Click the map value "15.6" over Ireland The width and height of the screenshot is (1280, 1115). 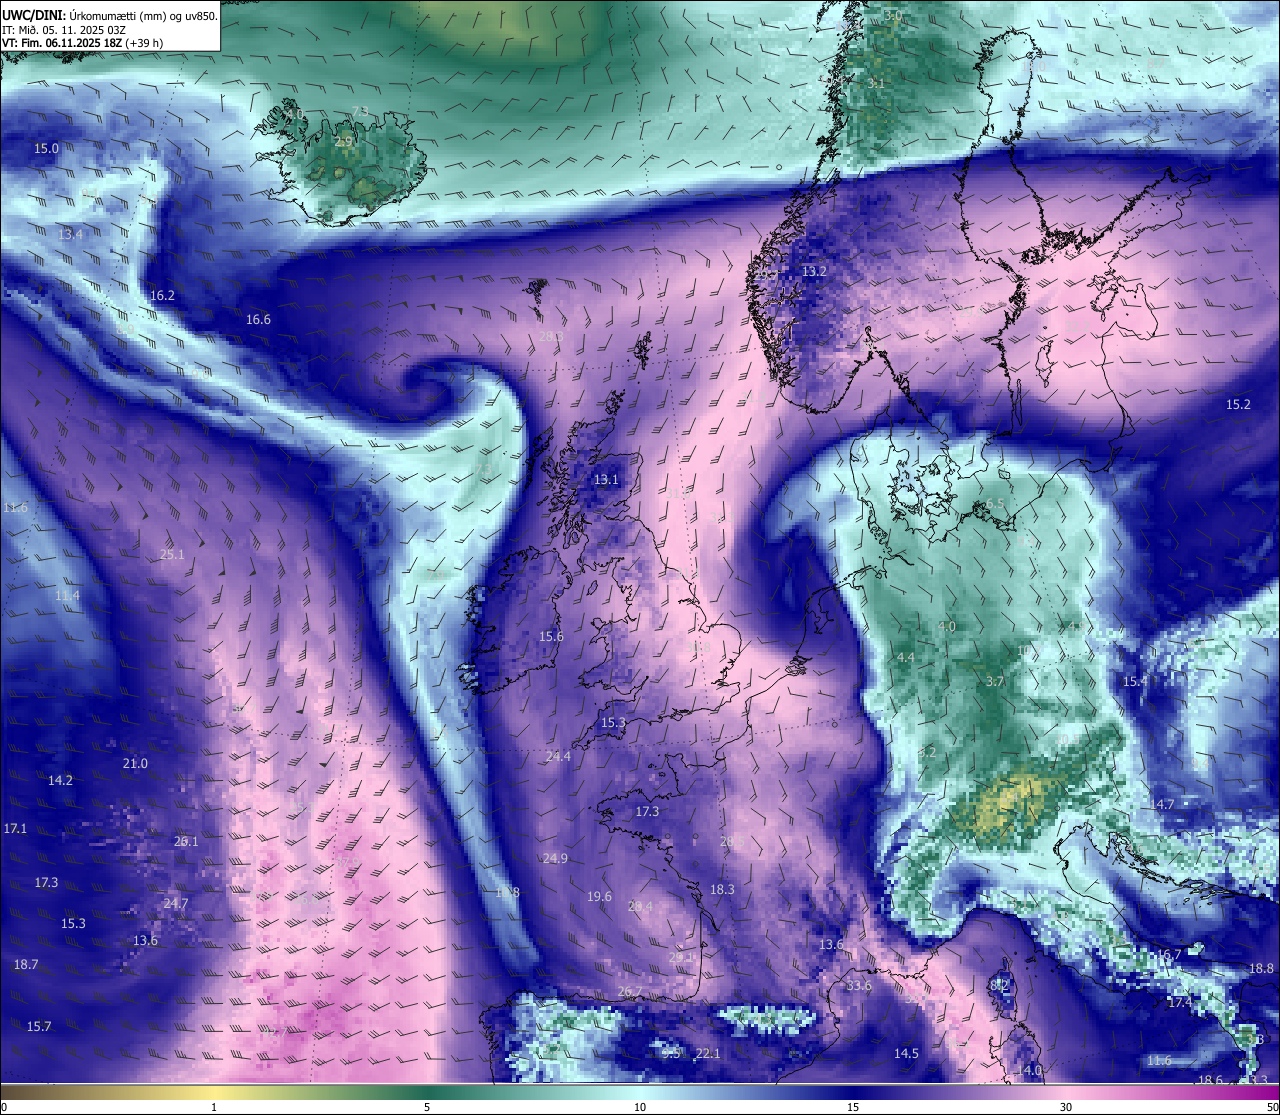(551, 636)
